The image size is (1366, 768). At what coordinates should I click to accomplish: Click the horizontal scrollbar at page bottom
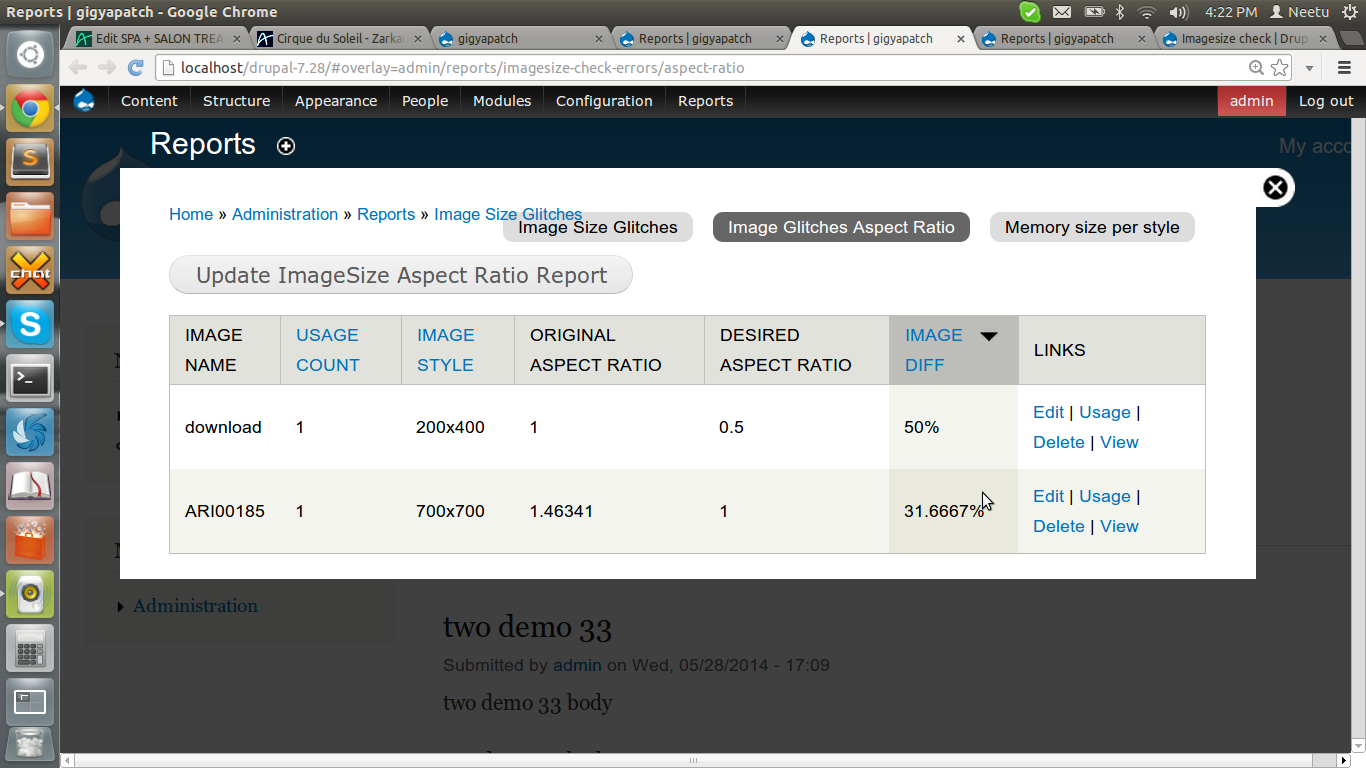coord(692,760)
